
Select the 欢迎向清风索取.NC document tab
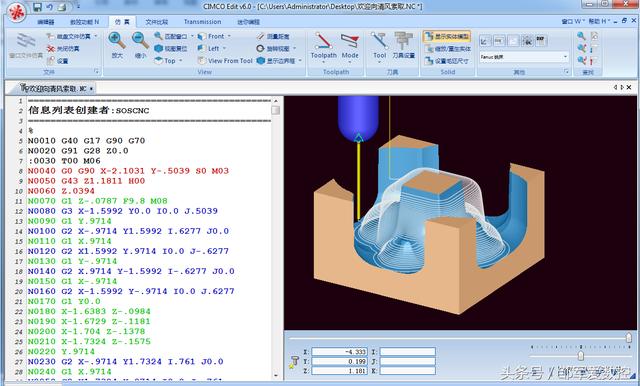(54, 88)
